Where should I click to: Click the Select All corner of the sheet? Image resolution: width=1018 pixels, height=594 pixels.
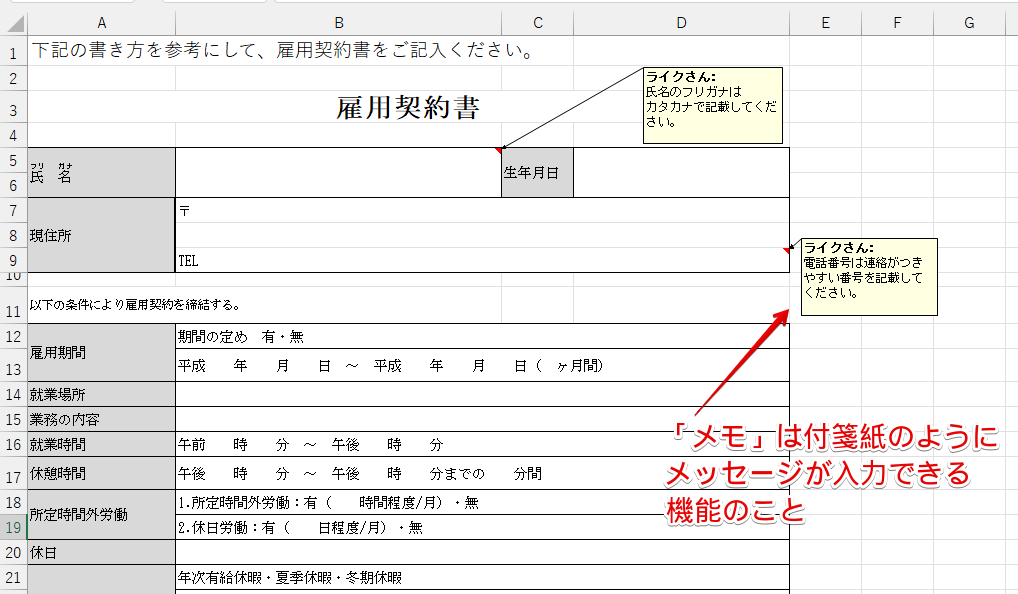pyautogui.click(x=13, y=23)
